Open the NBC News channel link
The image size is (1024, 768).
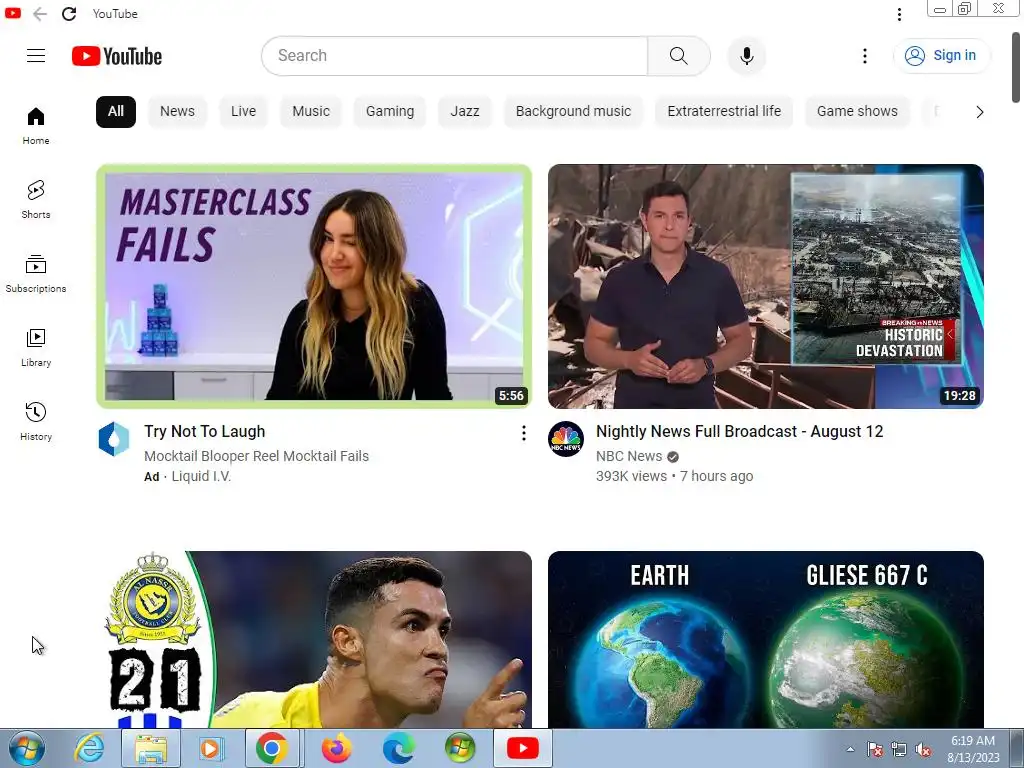point(629,456)
